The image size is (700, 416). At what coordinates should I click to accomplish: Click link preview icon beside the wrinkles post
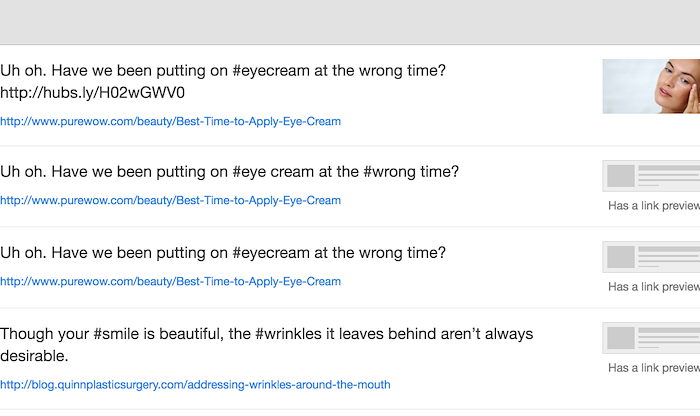(651, 338)
